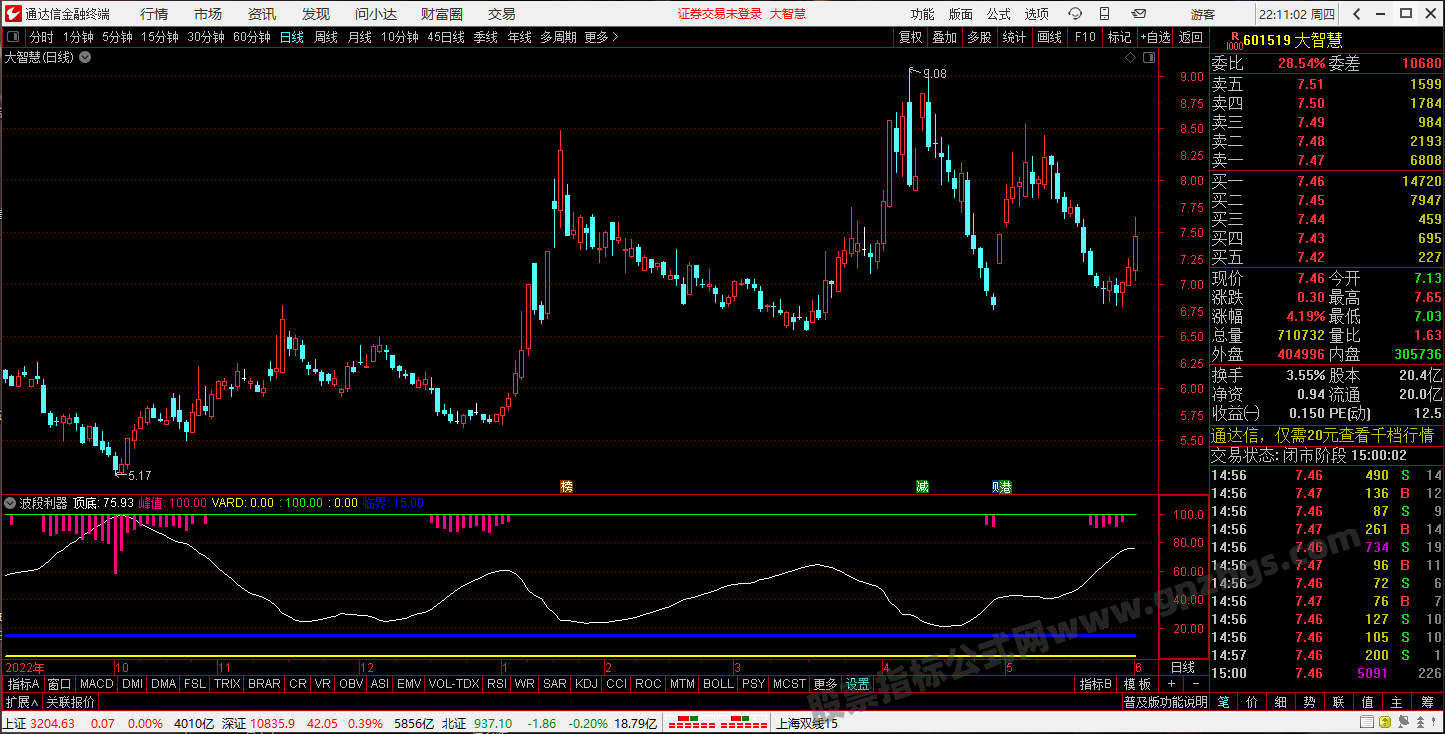
Task: Open the 公式 menu
Action: click(x=999, y=14)
